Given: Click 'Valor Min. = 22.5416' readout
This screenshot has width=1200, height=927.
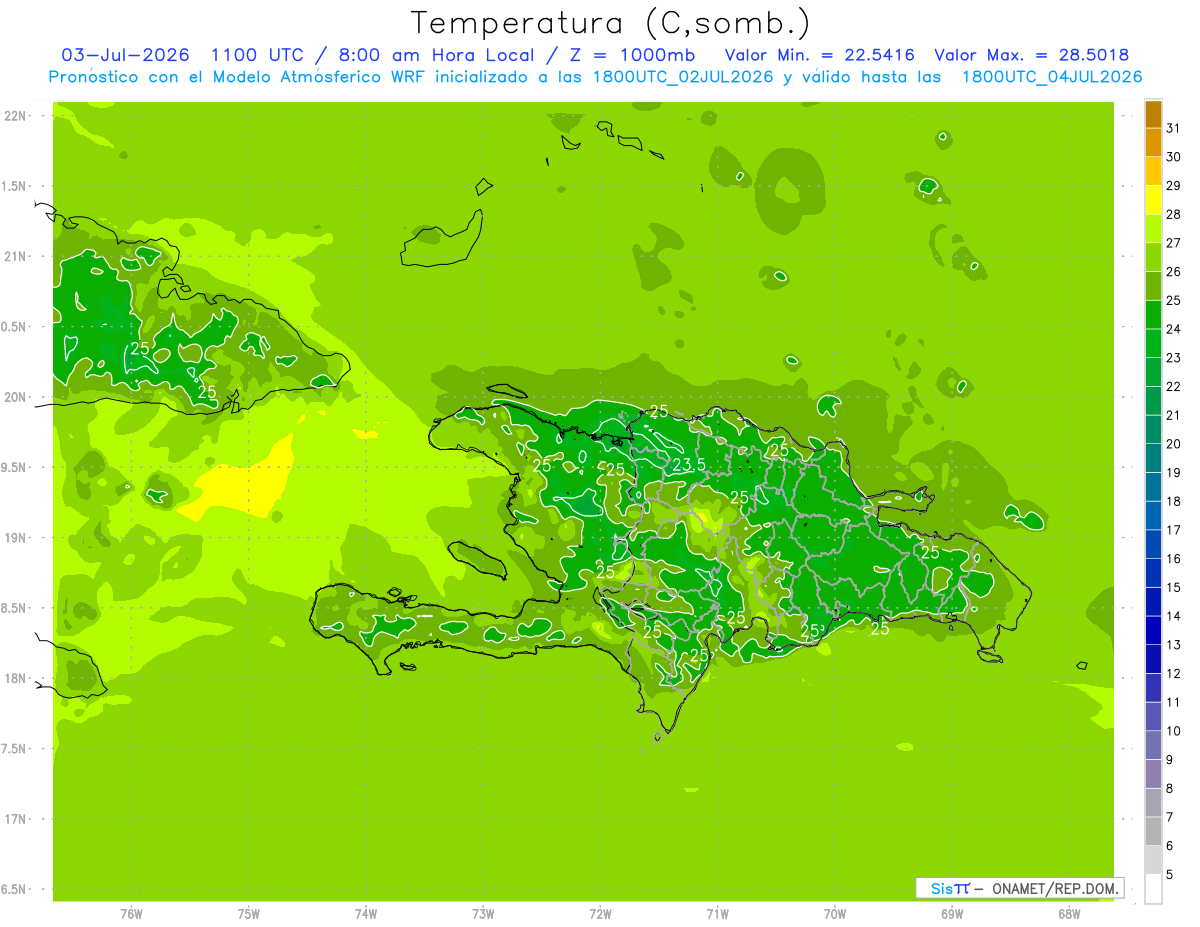Looking at the screenshot, I should pyautogui.click(x=820, y=55).
